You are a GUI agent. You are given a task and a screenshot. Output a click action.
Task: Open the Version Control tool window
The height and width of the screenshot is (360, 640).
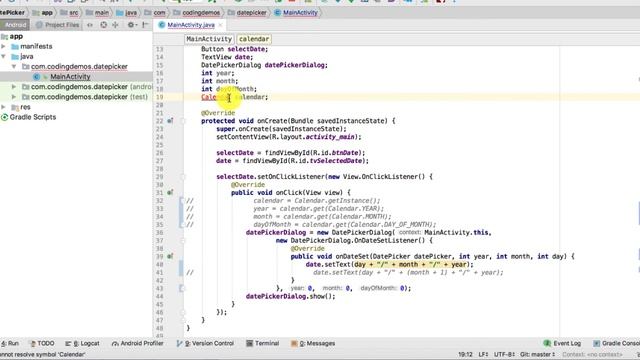coord(205,343)
